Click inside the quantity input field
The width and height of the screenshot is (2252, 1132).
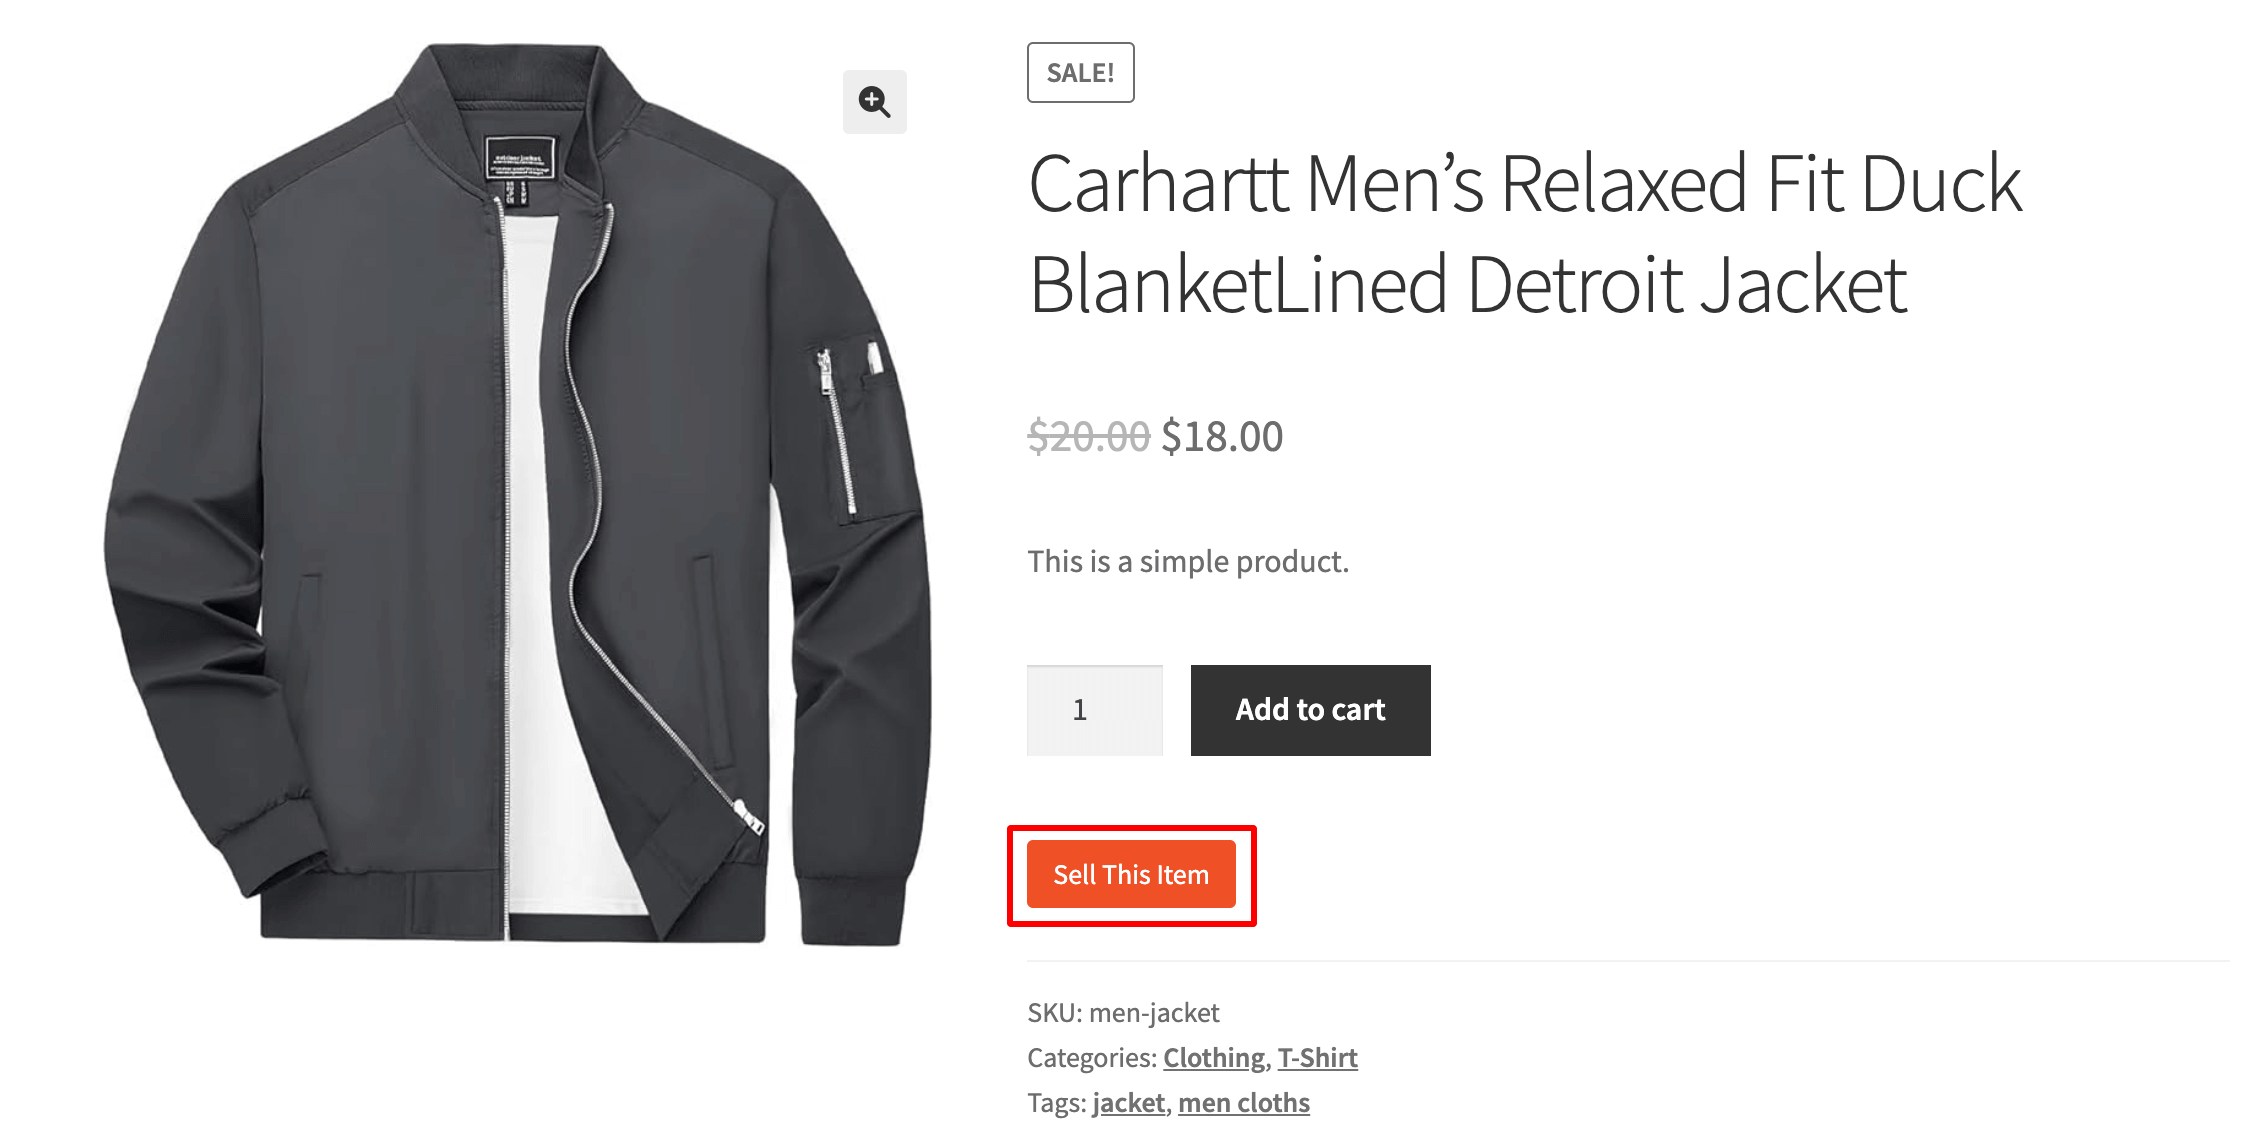tap(1094, 709)
